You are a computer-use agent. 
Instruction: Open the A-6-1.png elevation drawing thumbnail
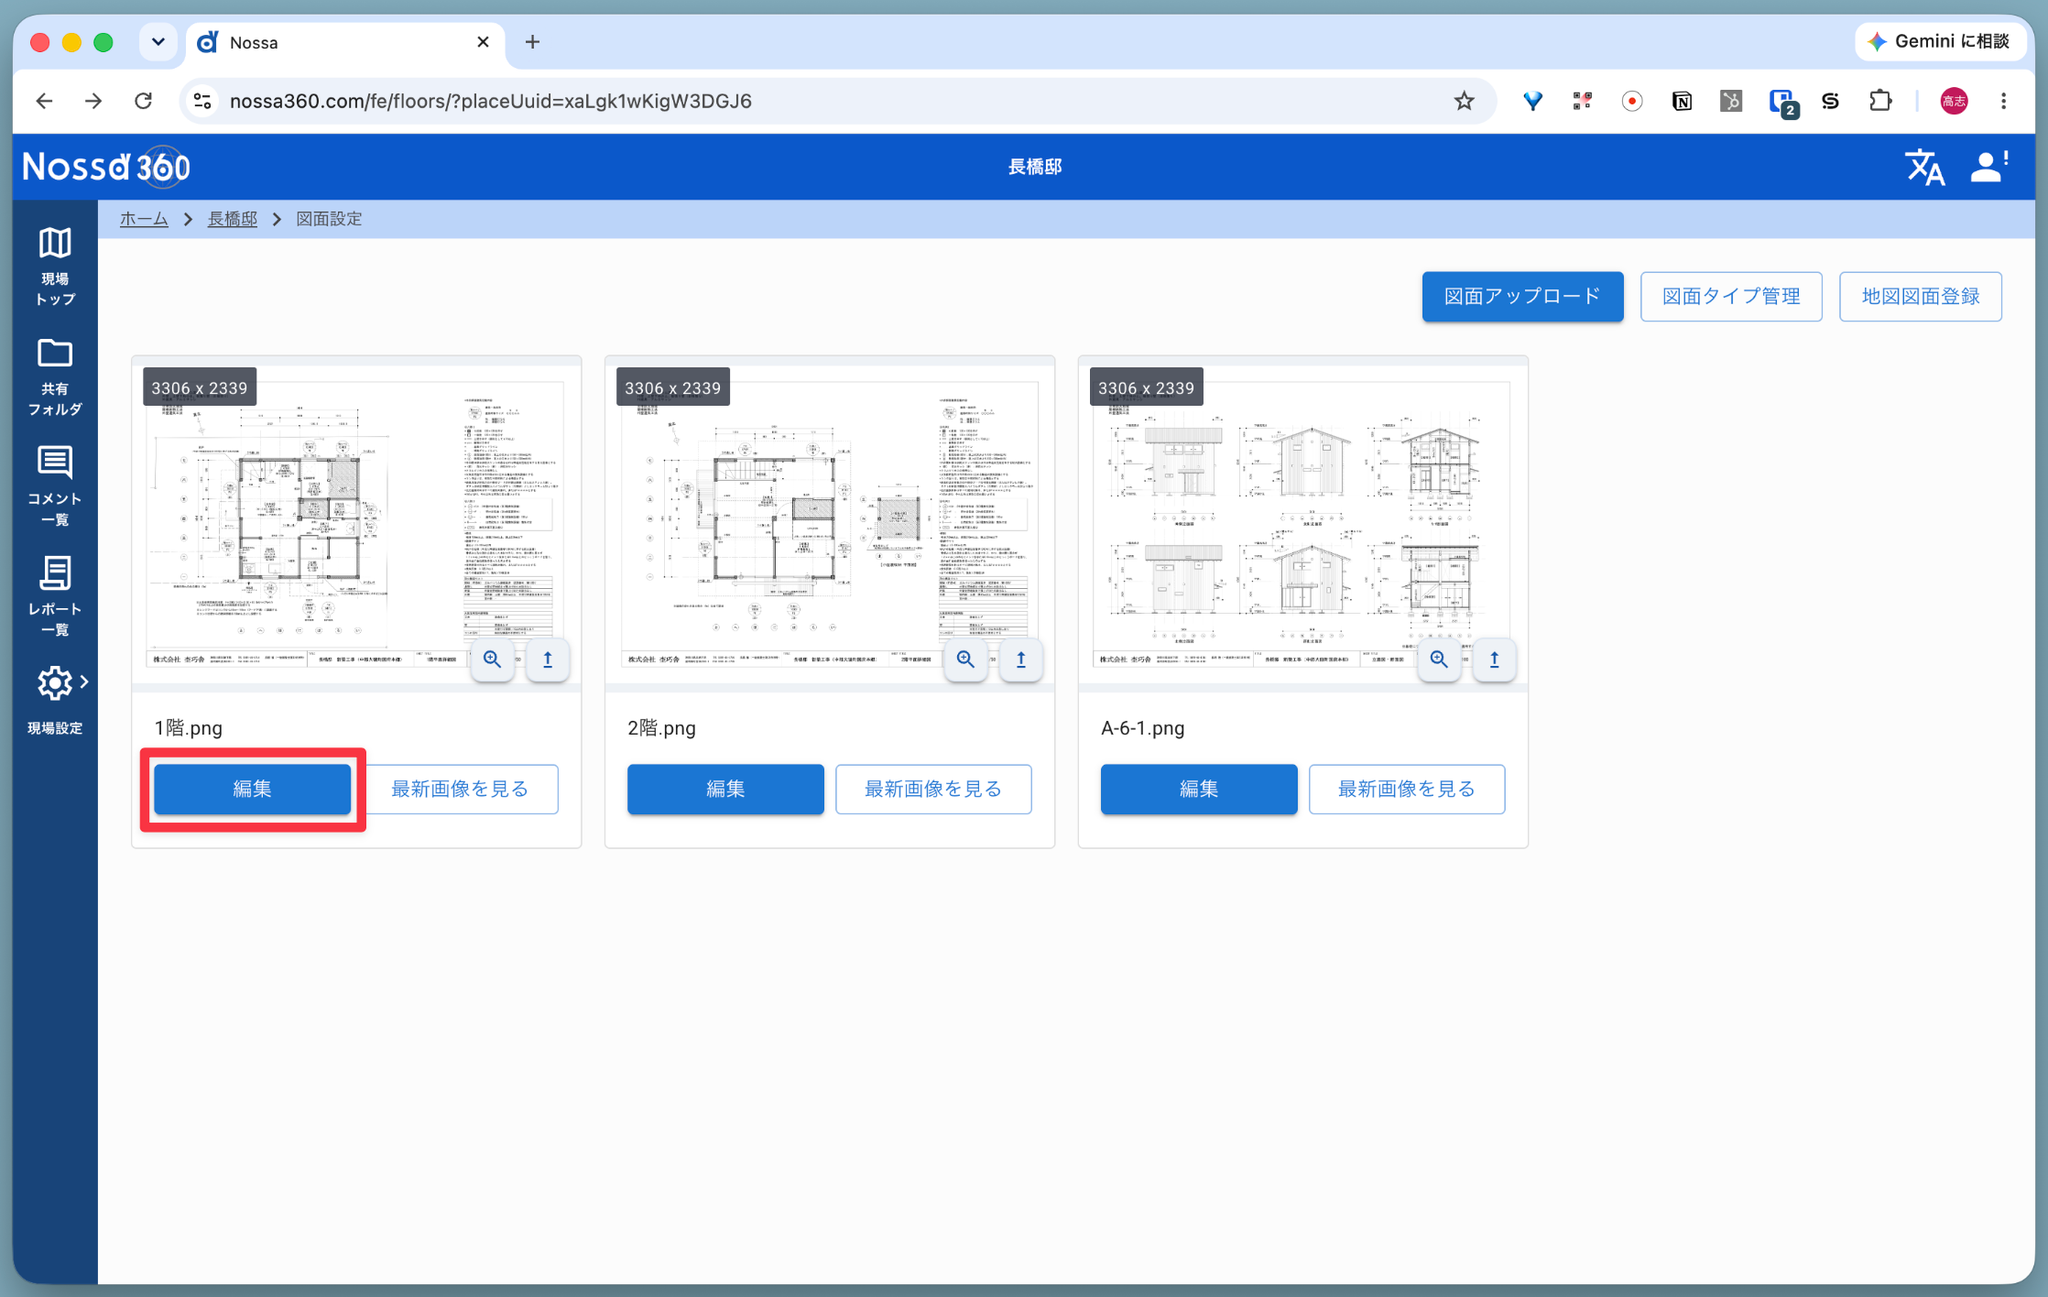pyautogui.click(x=1302, y=524)
